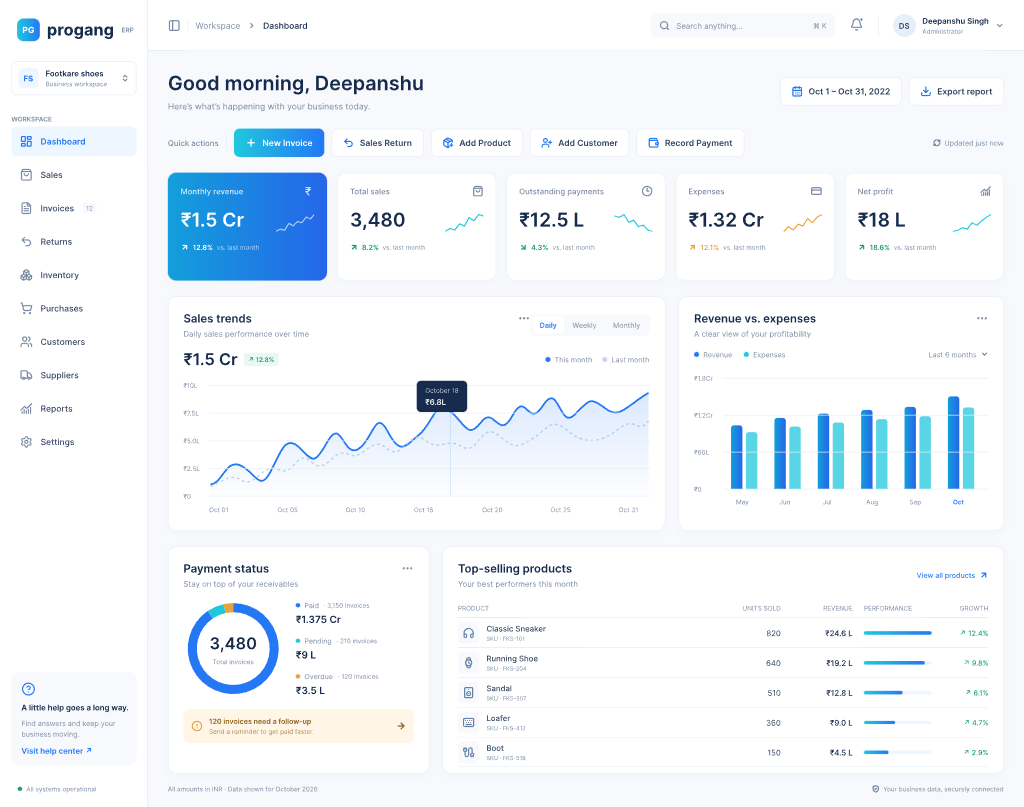The height and width of the screenshot is (807, 1024).
Task: Click the Sandal performance bar
Action: point(897,693)
